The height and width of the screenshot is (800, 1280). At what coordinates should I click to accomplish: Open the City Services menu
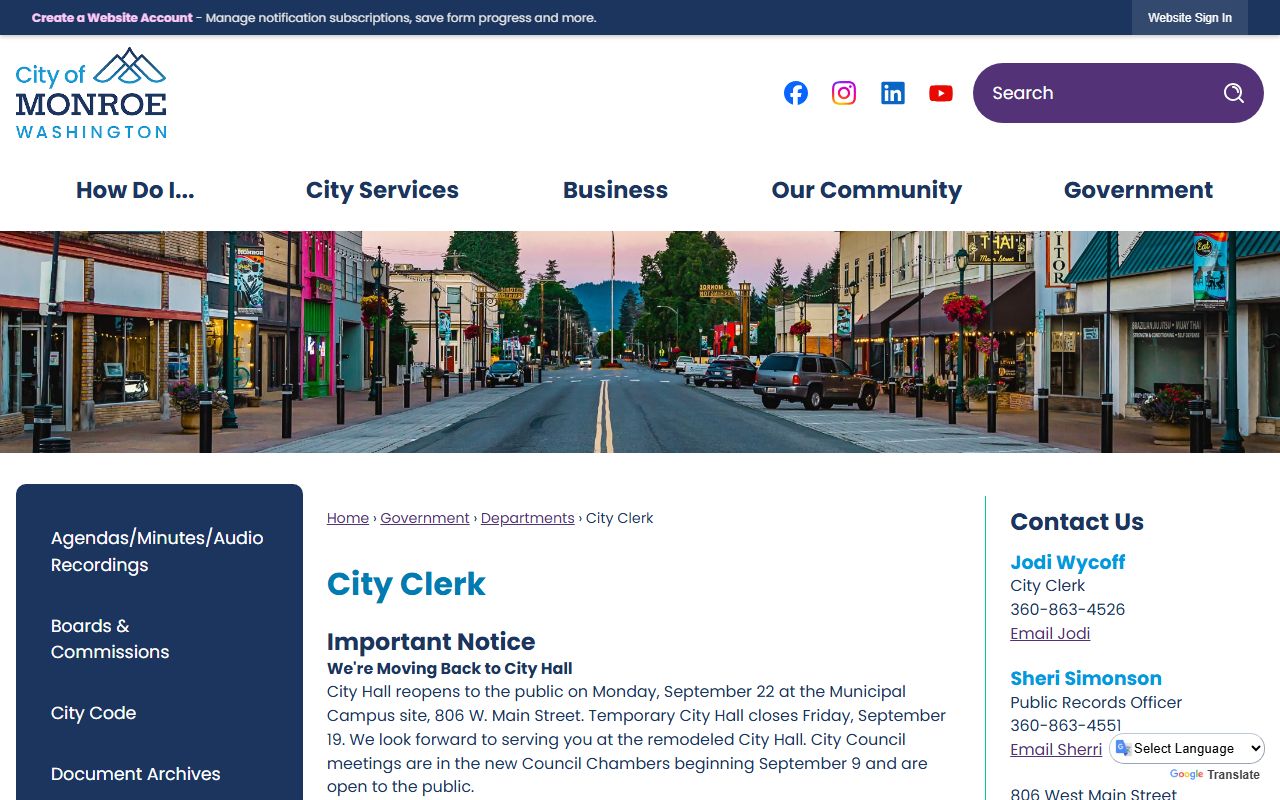click(x=382, y=190)
